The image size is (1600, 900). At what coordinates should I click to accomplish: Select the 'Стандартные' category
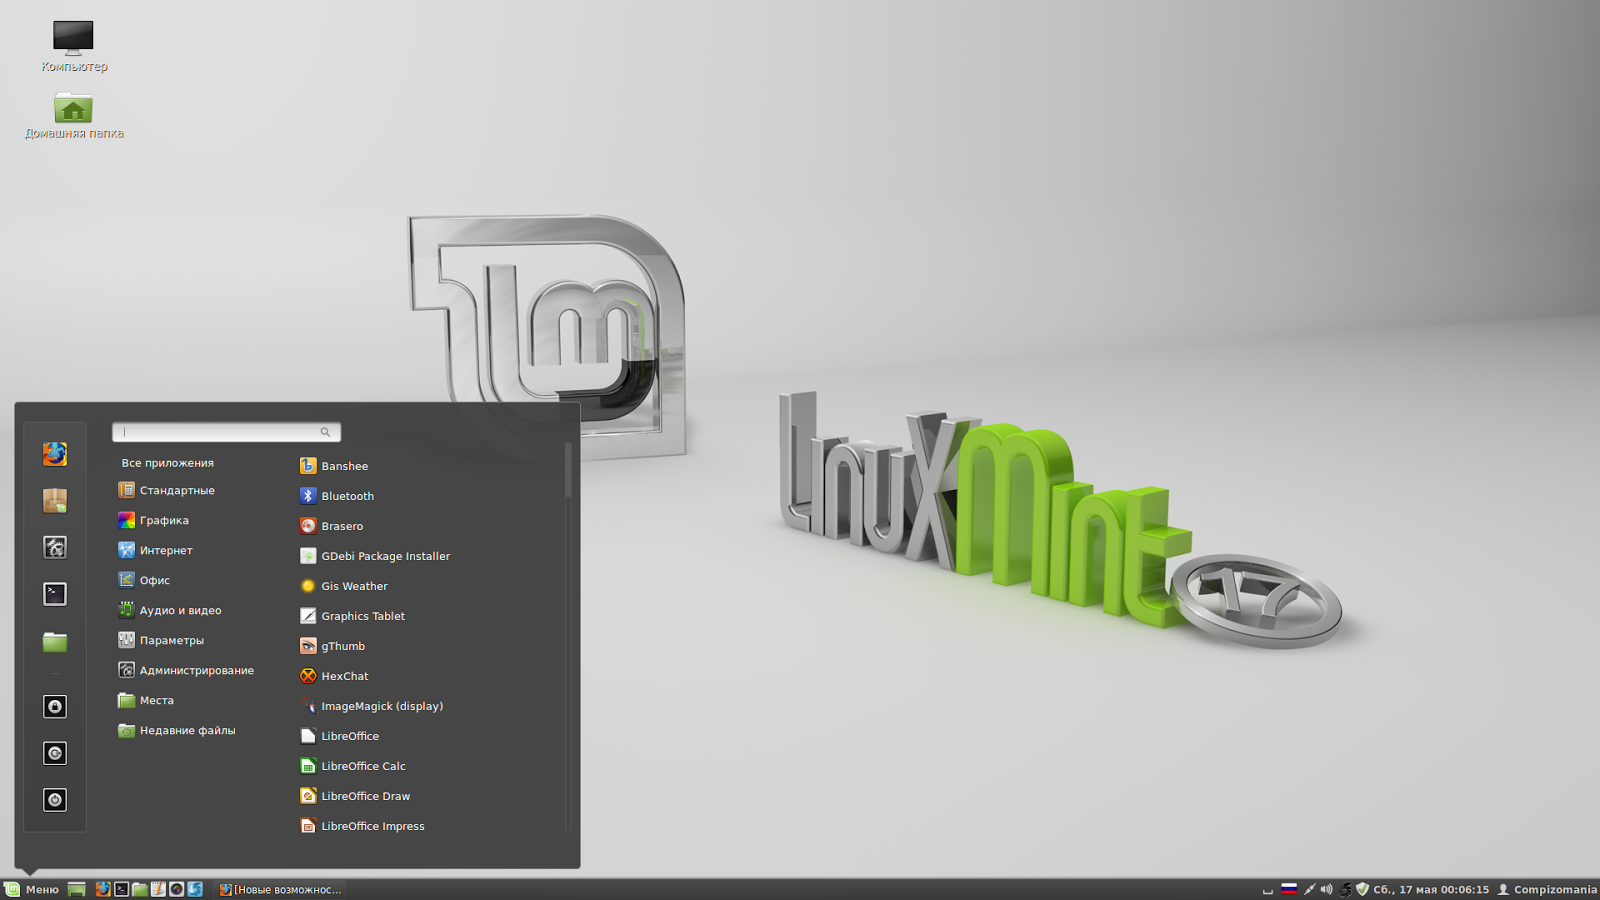(166, 490)
